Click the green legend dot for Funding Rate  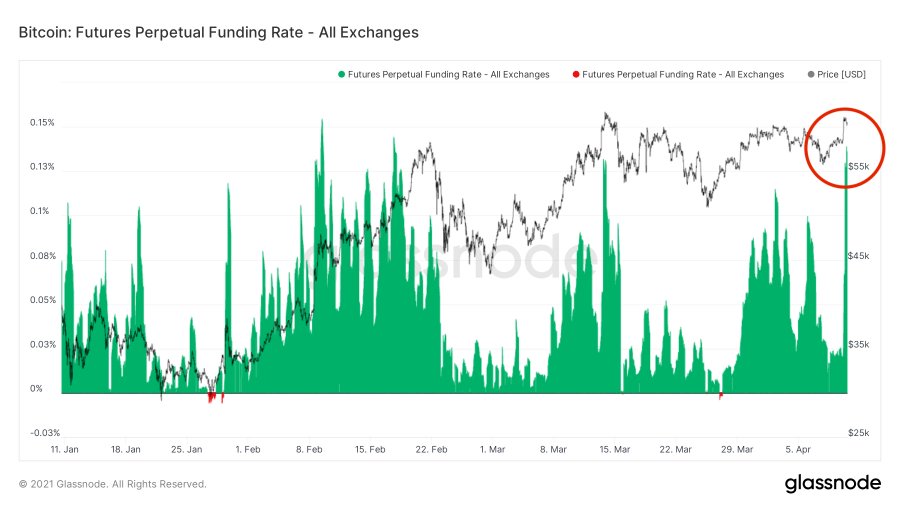click(x=342, y=75)
